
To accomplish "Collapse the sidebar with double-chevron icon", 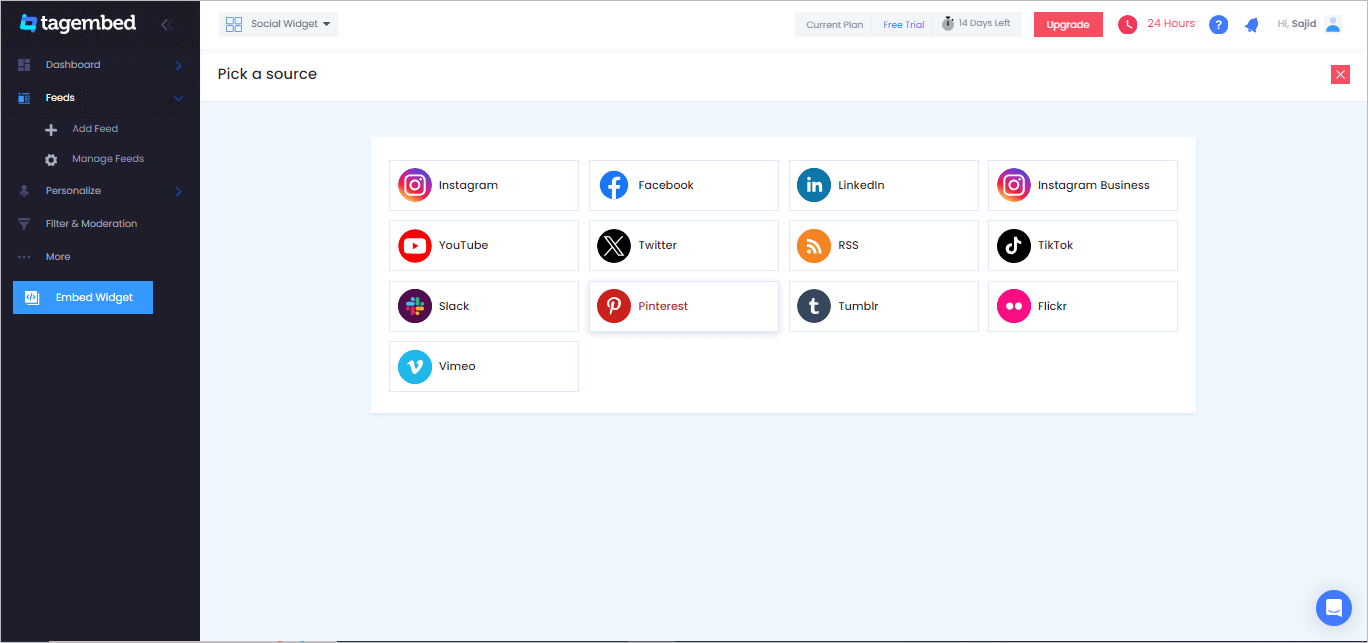I will pyautogui.click(x=166, y=24).
